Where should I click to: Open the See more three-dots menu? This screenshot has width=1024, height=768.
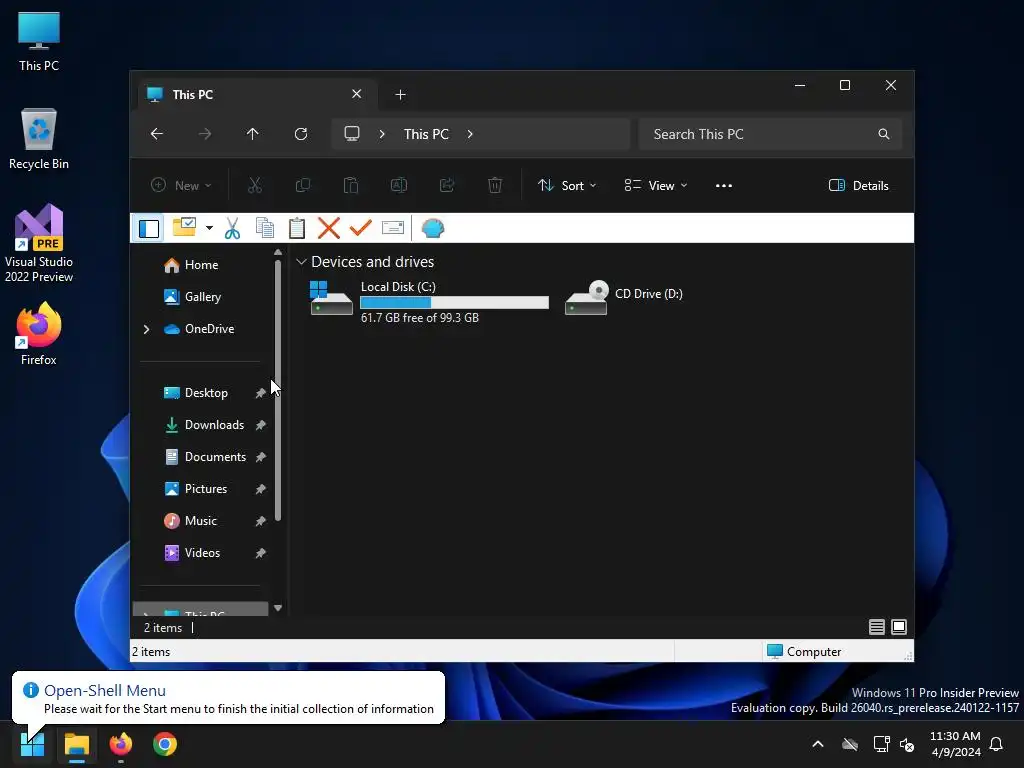coord(724,185)
